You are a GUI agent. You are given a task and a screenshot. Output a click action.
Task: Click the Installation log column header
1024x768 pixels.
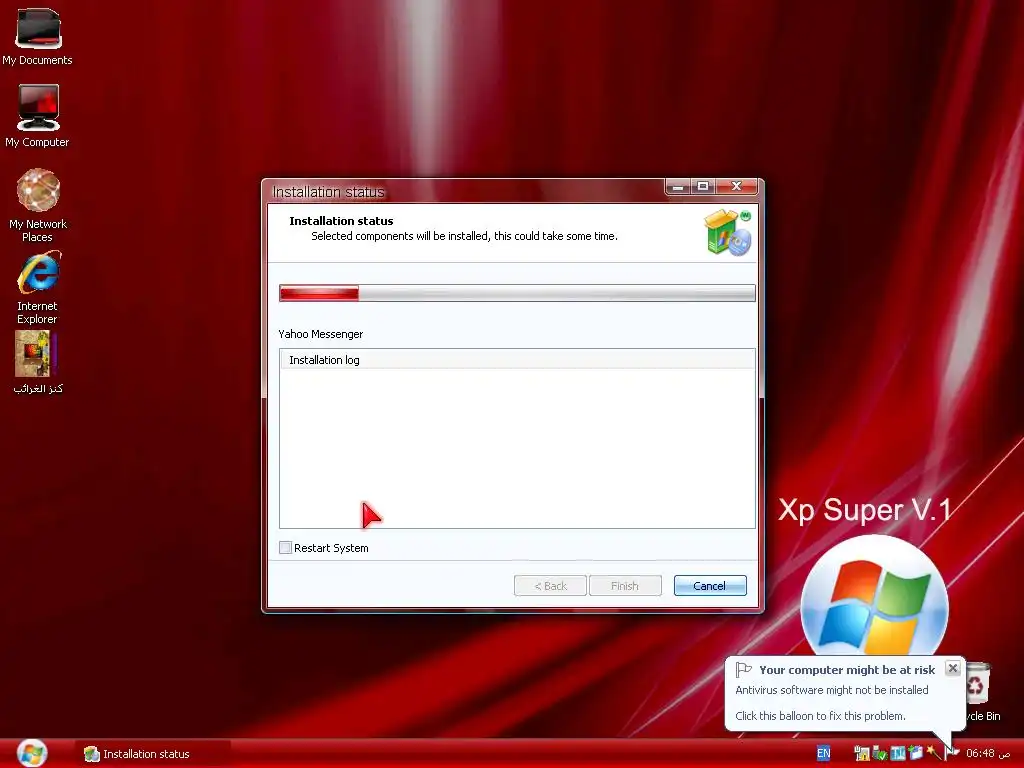(517, 360)
